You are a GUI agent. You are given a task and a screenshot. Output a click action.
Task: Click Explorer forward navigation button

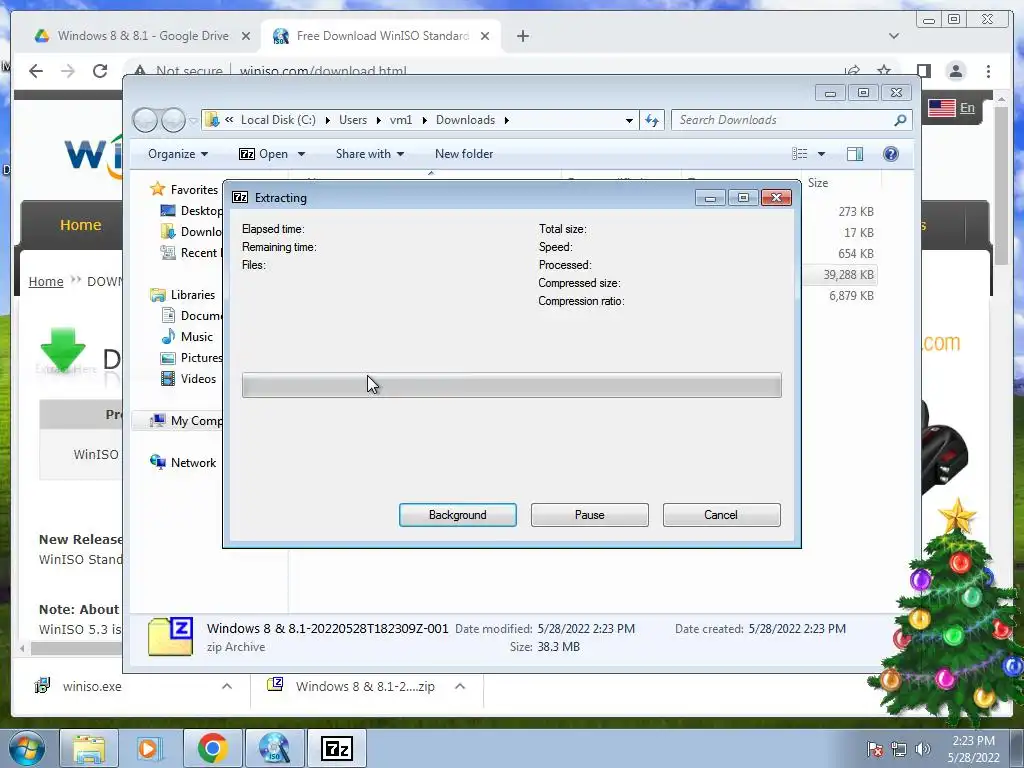coord(173,120)
